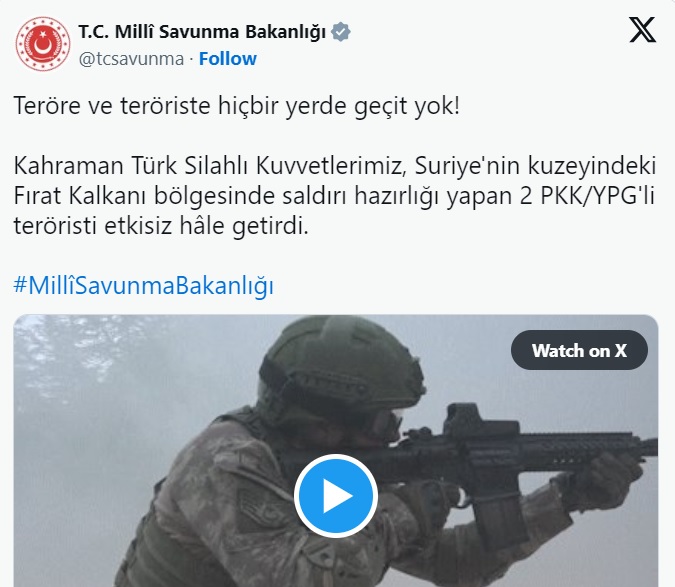675x587 pixels.
Task: Click the line 'Teröre ve teröriste hiçbir yerde geçit yok!'
Action: click(237, 105)
